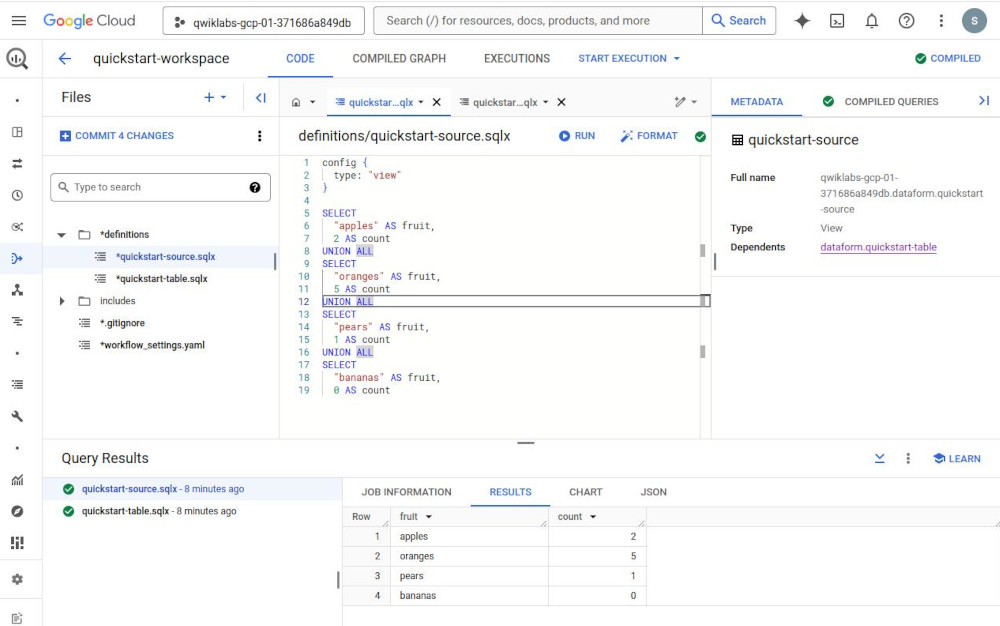Open count column sort dropdown
This screenshot has height=626, width=1000.
[593, 517]
